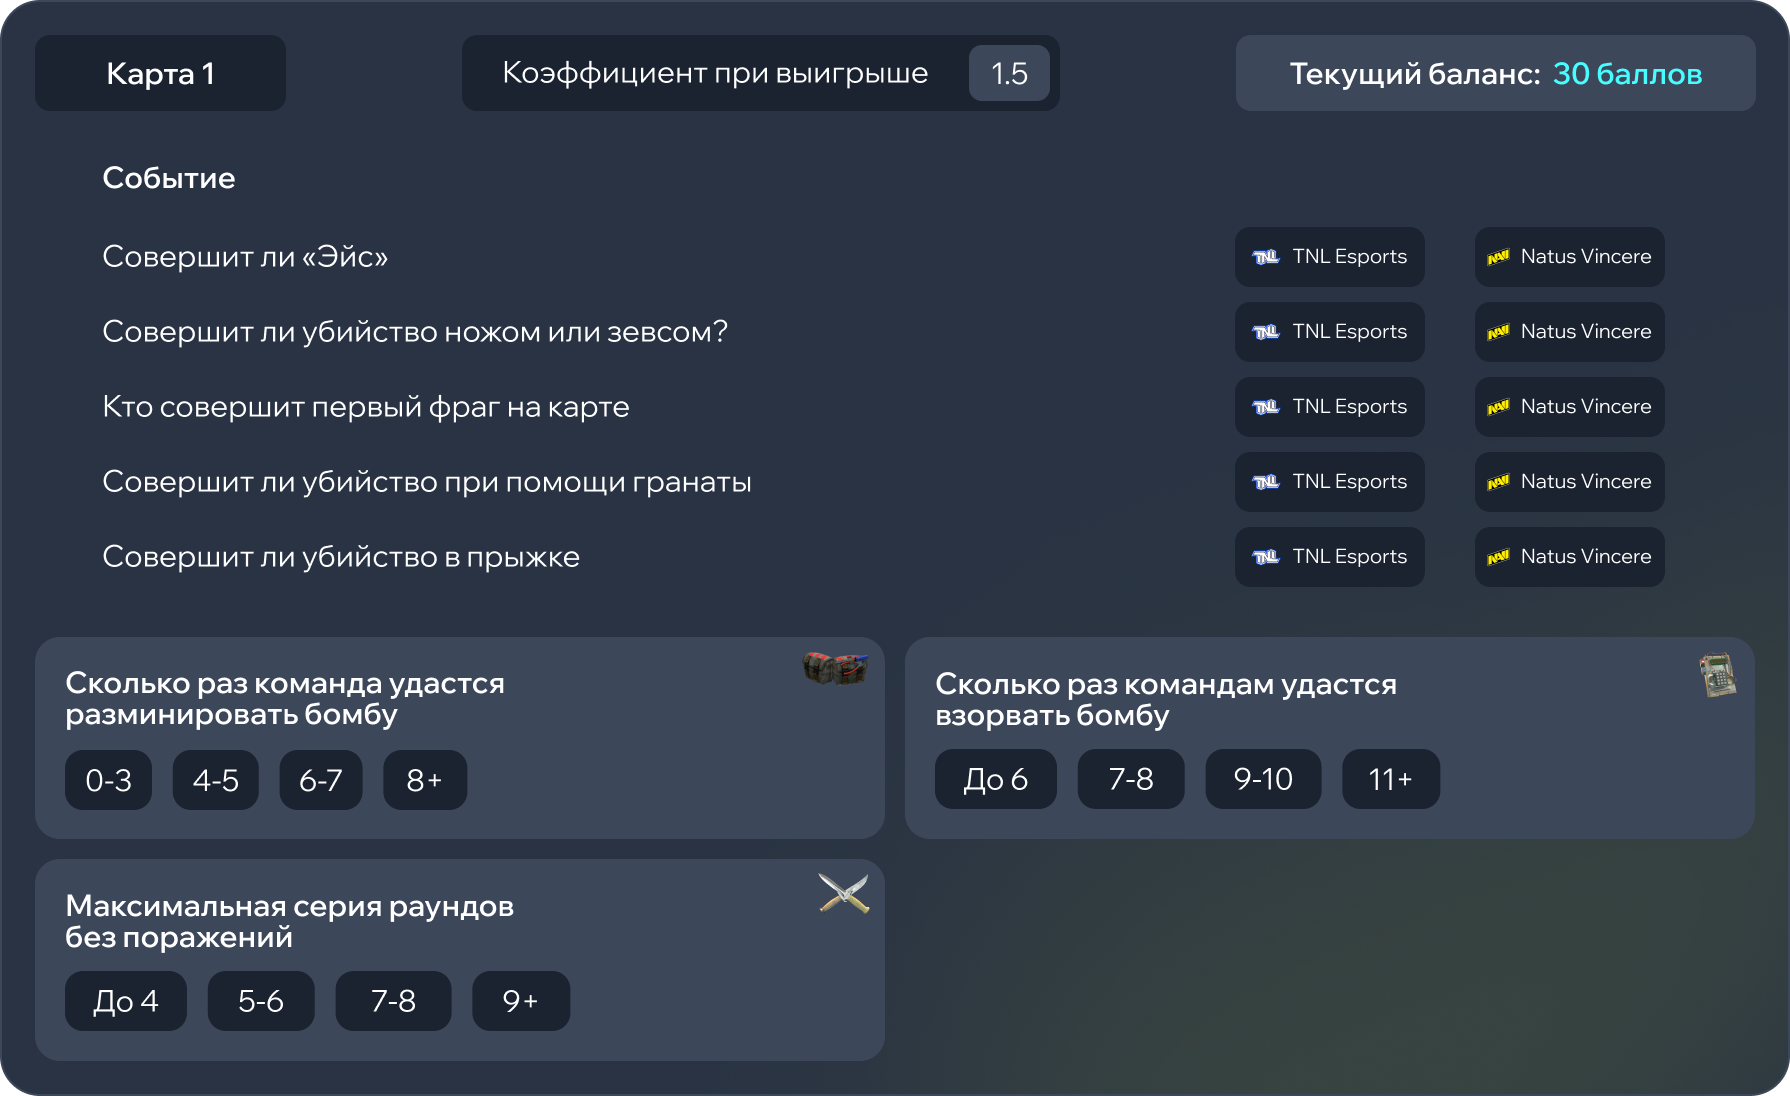Click the TNL logo in «Эйс» event row
Image resolution: width=1790 pixels, height=1096 pixels.
coord(1266,256)
